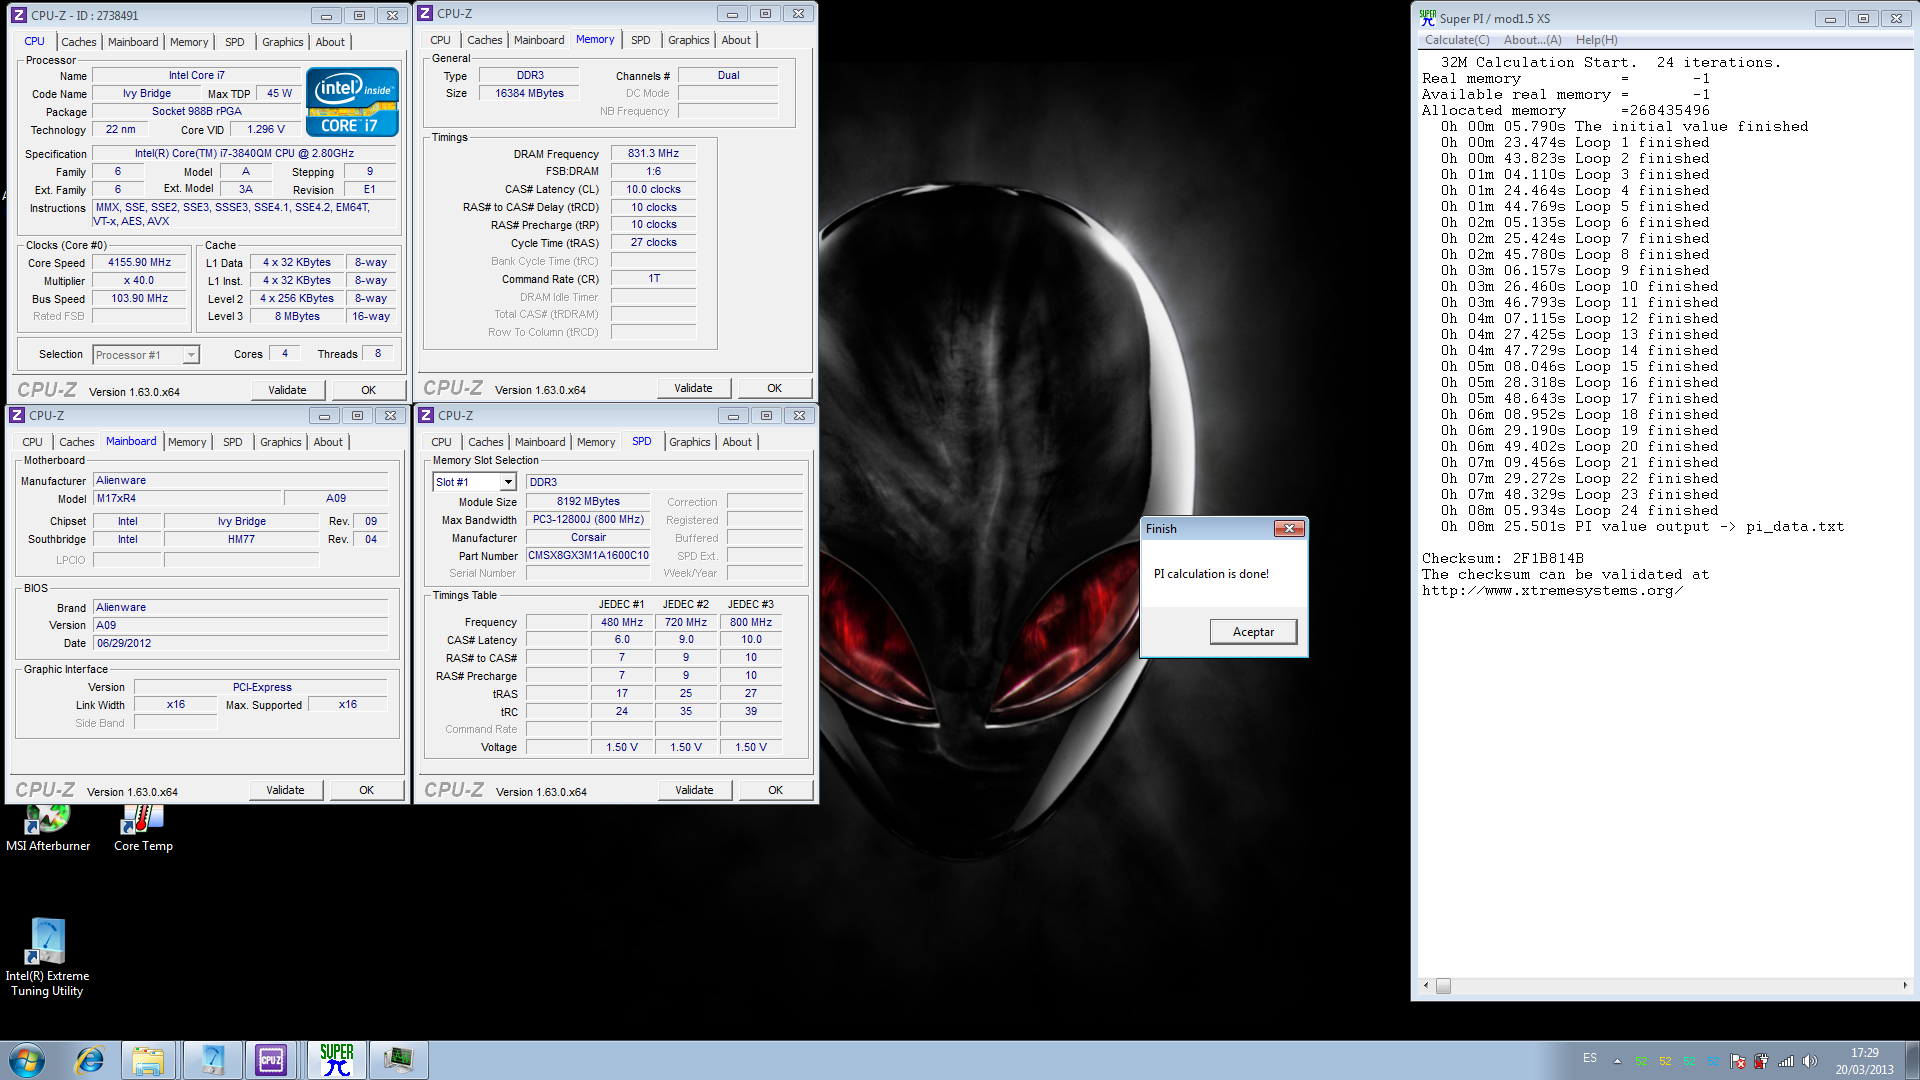Open the About...(A) menu in Super PI

pos(1532,40)
